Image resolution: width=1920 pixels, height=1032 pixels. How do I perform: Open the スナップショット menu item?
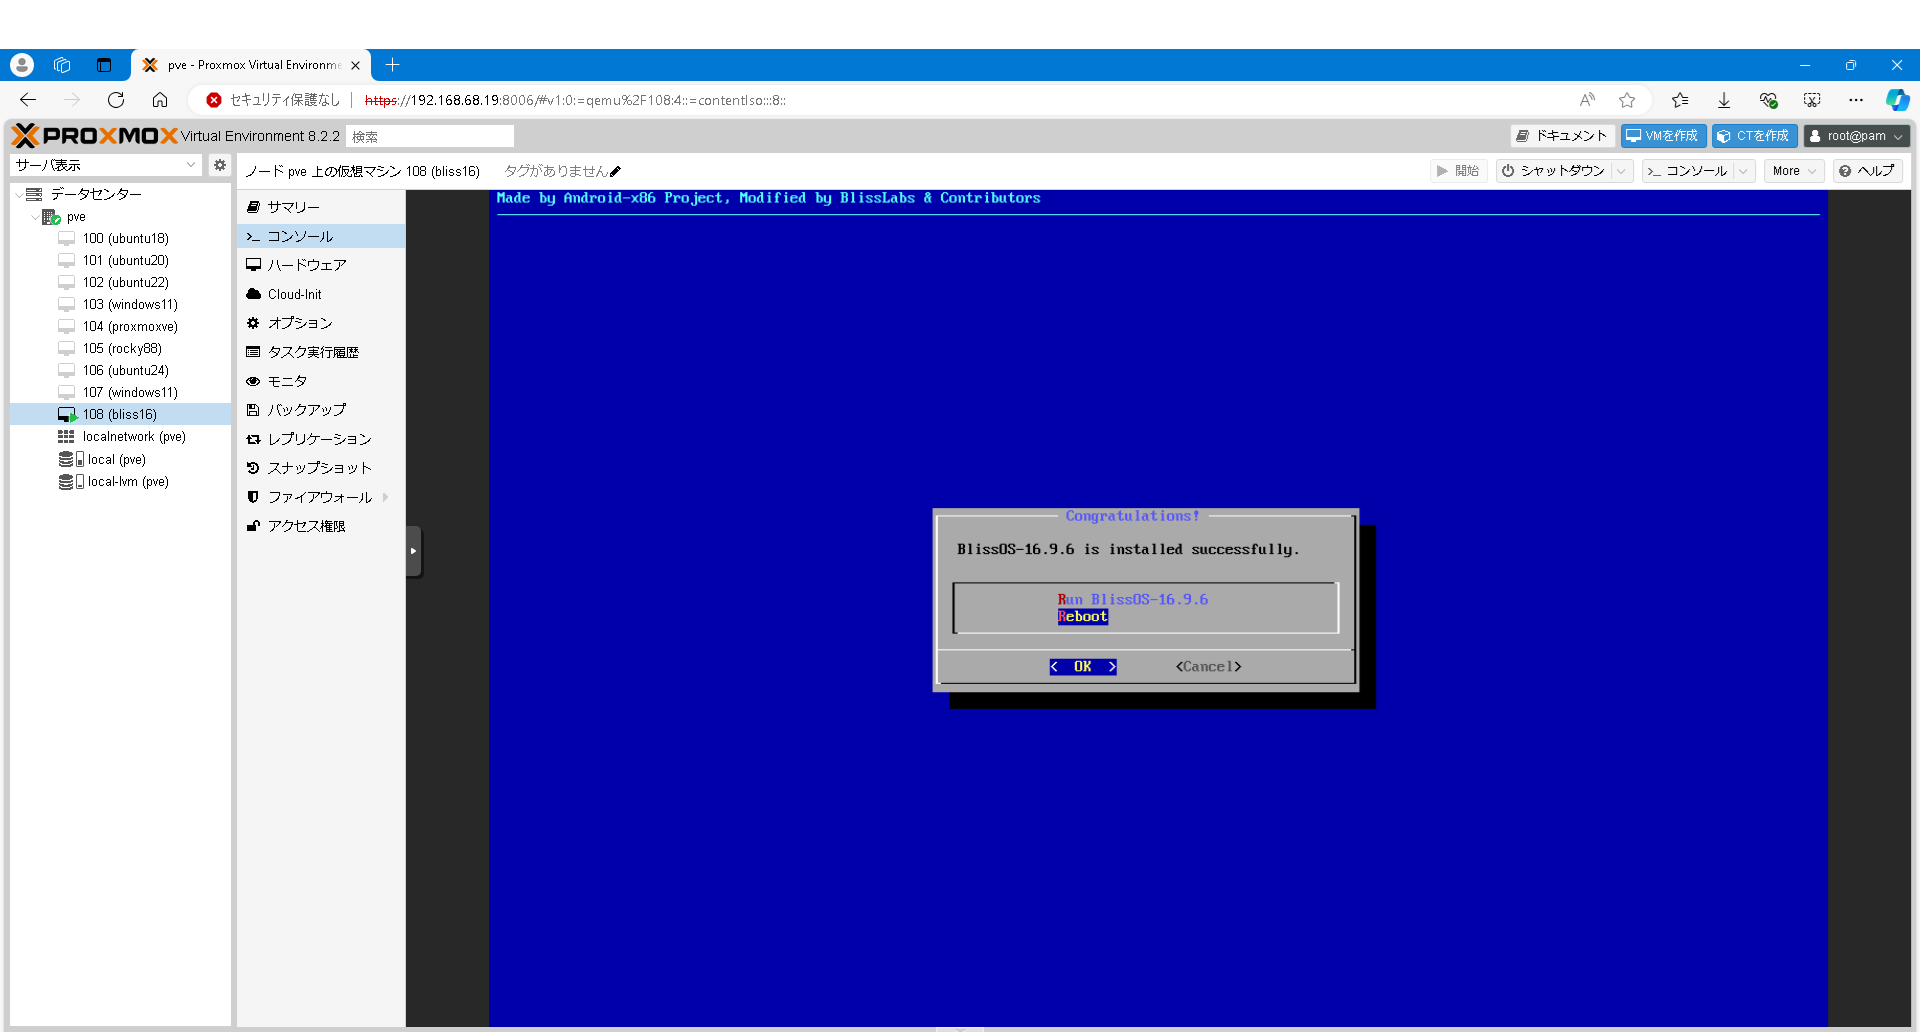point(321,468)
